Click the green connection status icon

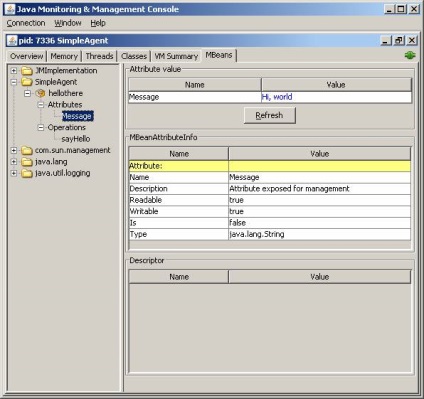click(410, 55)
